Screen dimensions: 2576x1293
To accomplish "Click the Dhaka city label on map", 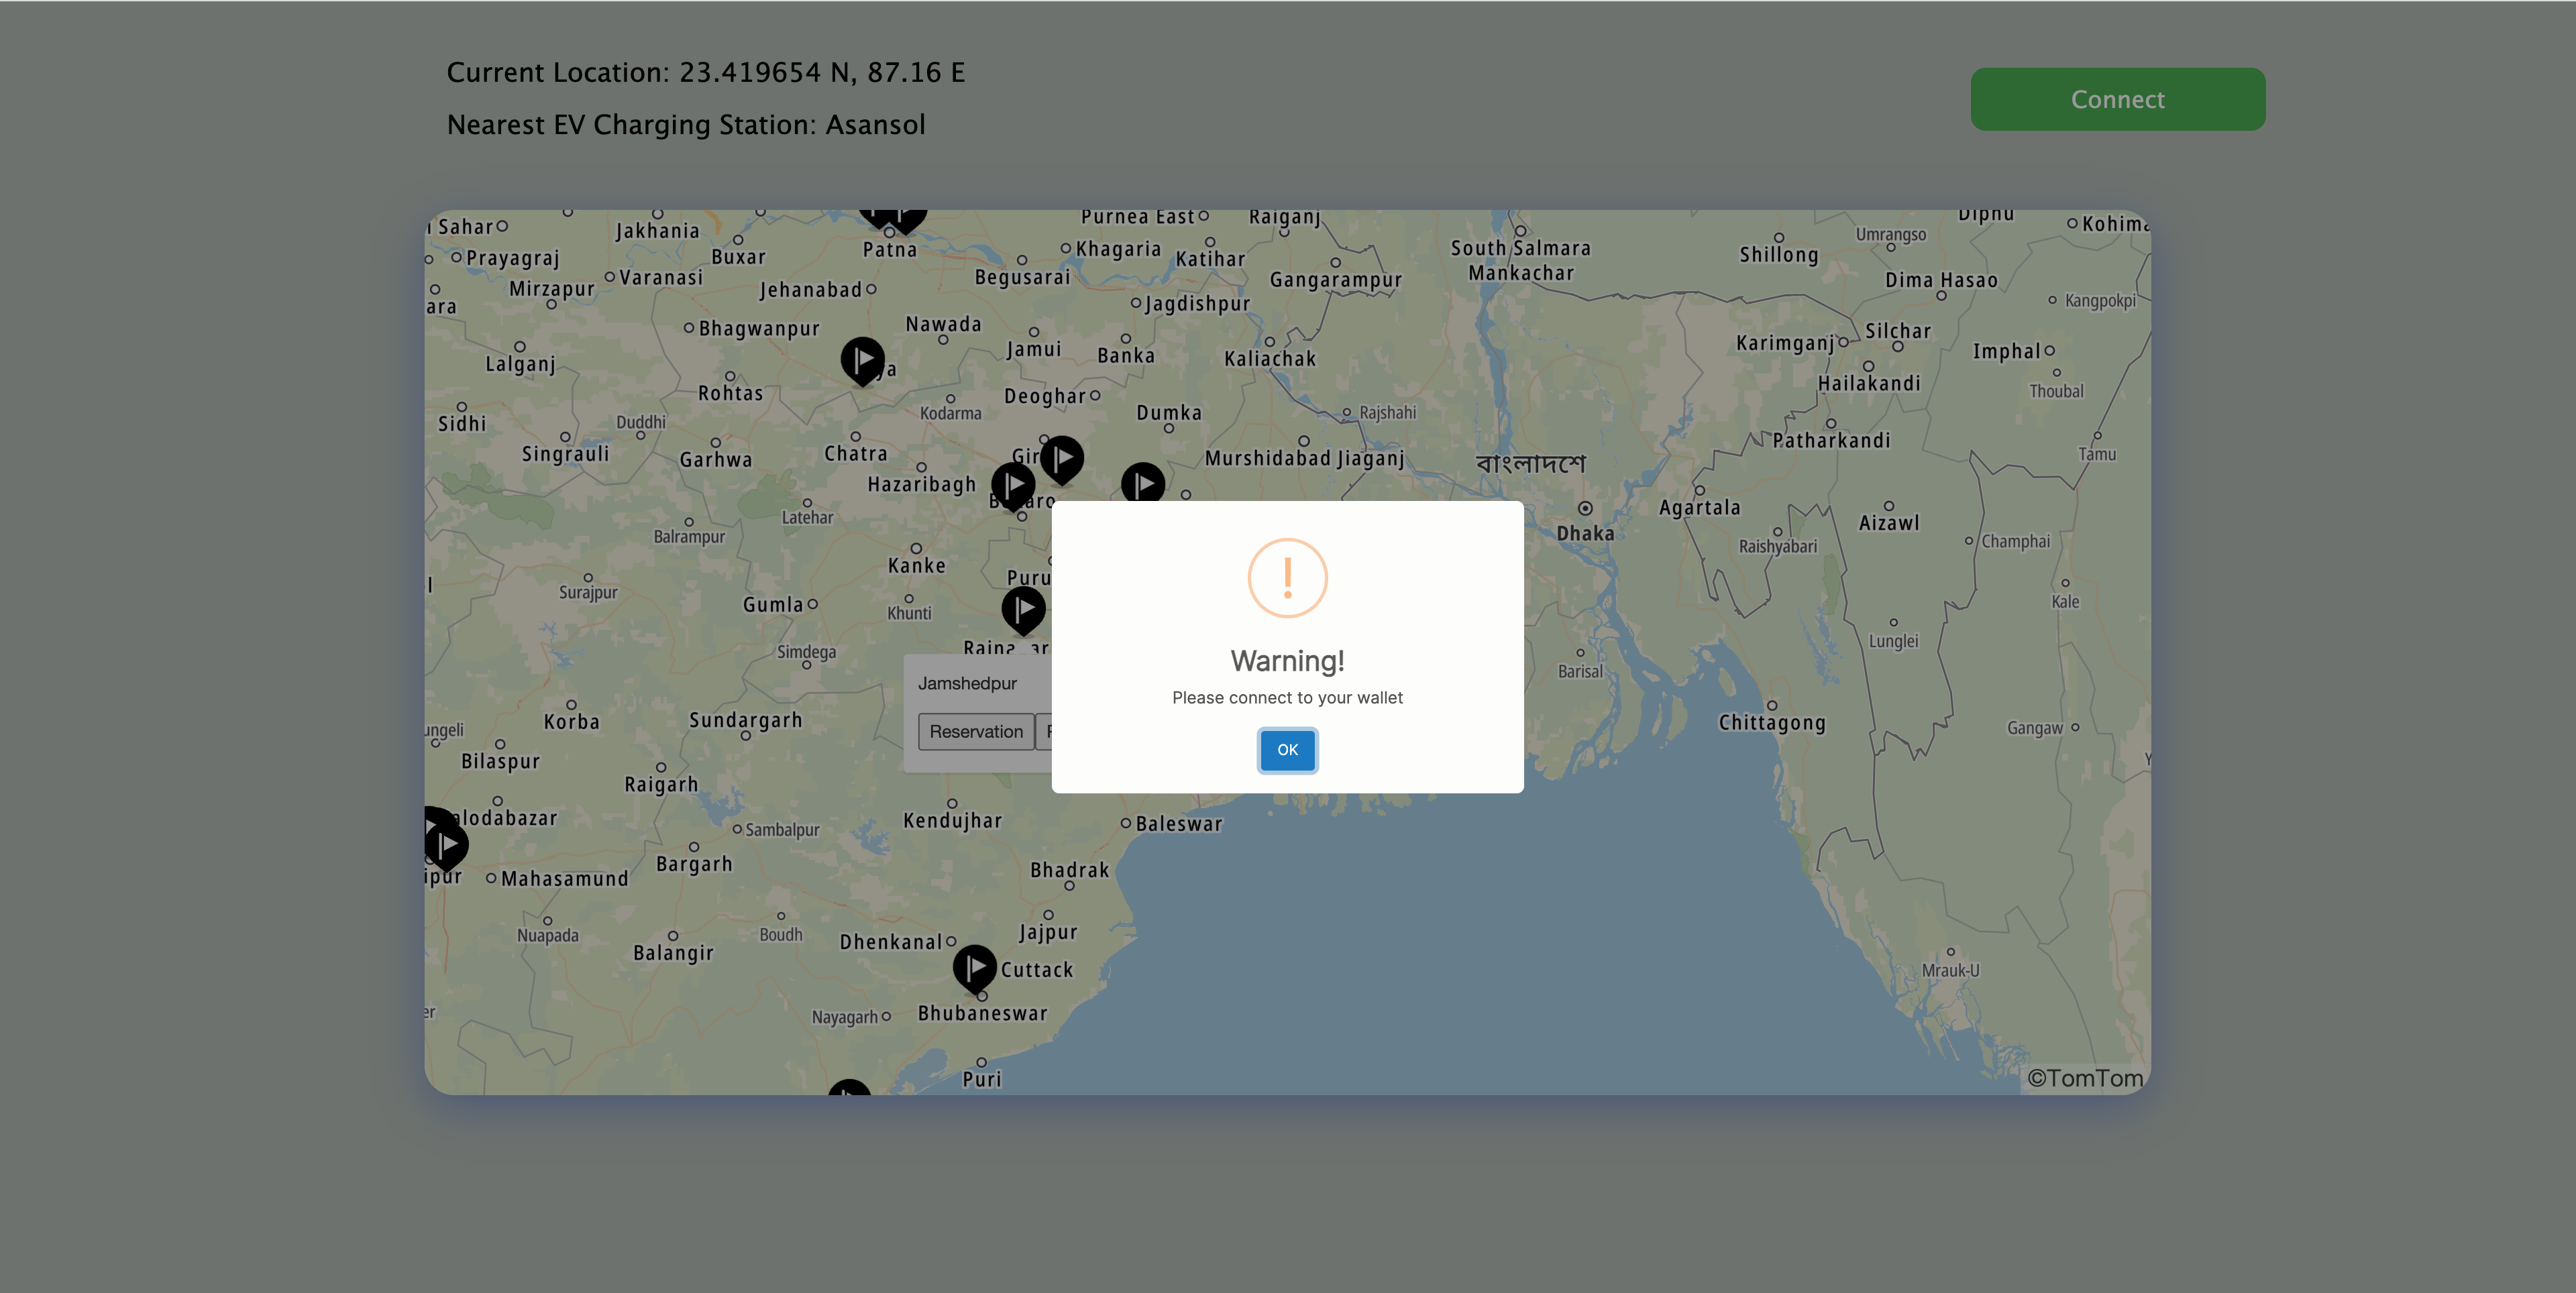I will pos(1585,533).
